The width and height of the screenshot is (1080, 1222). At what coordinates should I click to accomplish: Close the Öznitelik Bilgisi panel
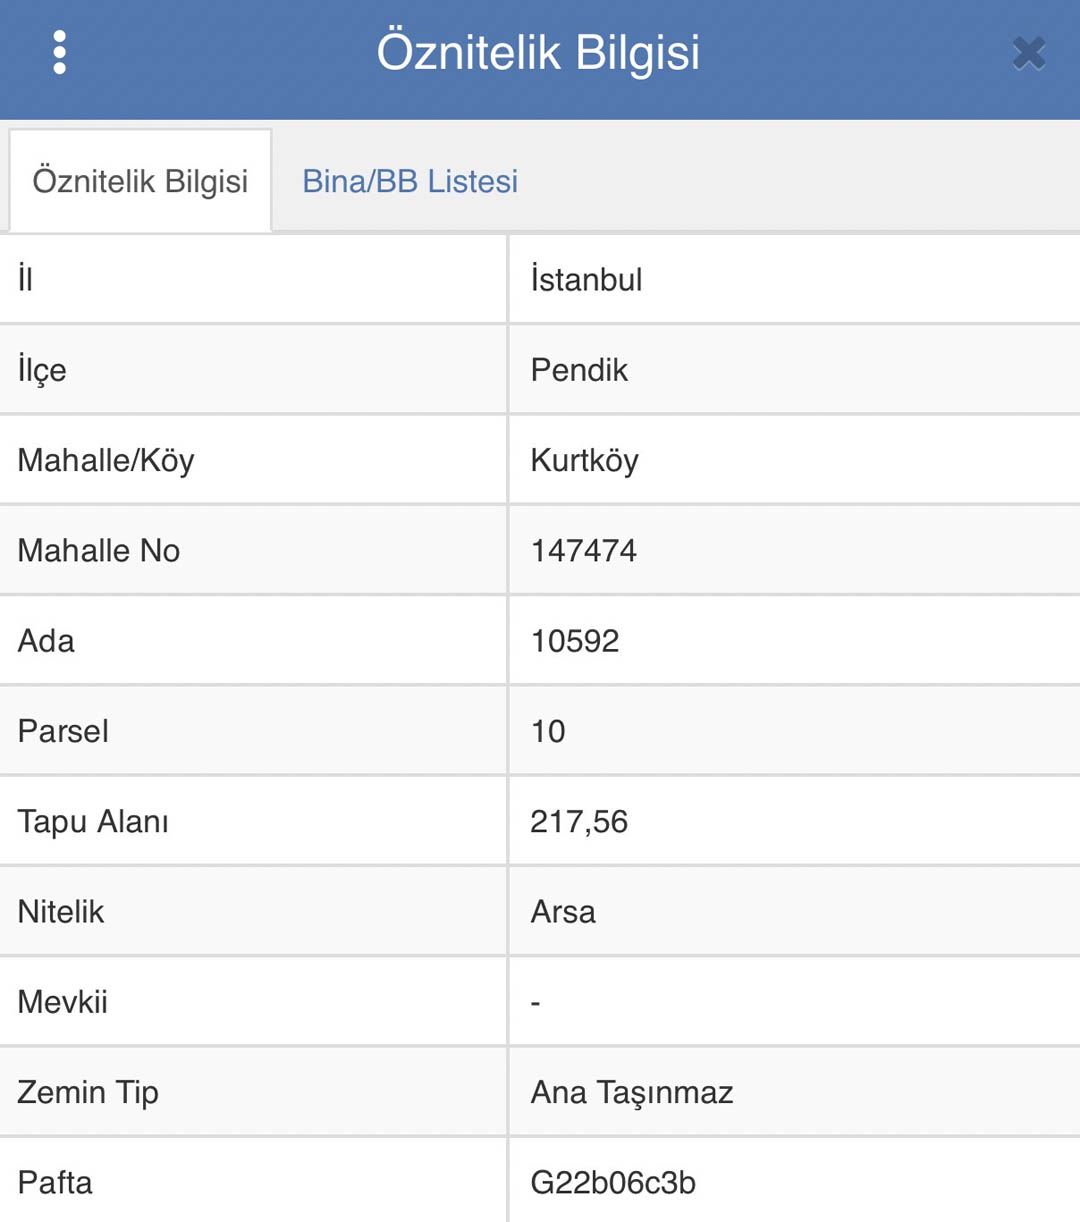click(1029, 53)
